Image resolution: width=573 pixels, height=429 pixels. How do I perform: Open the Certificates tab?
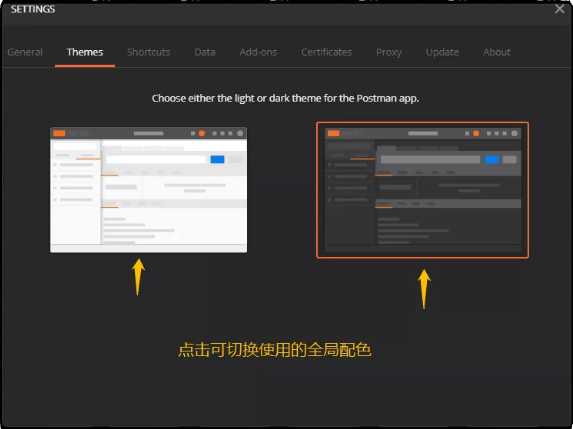[x=326, y=52]
